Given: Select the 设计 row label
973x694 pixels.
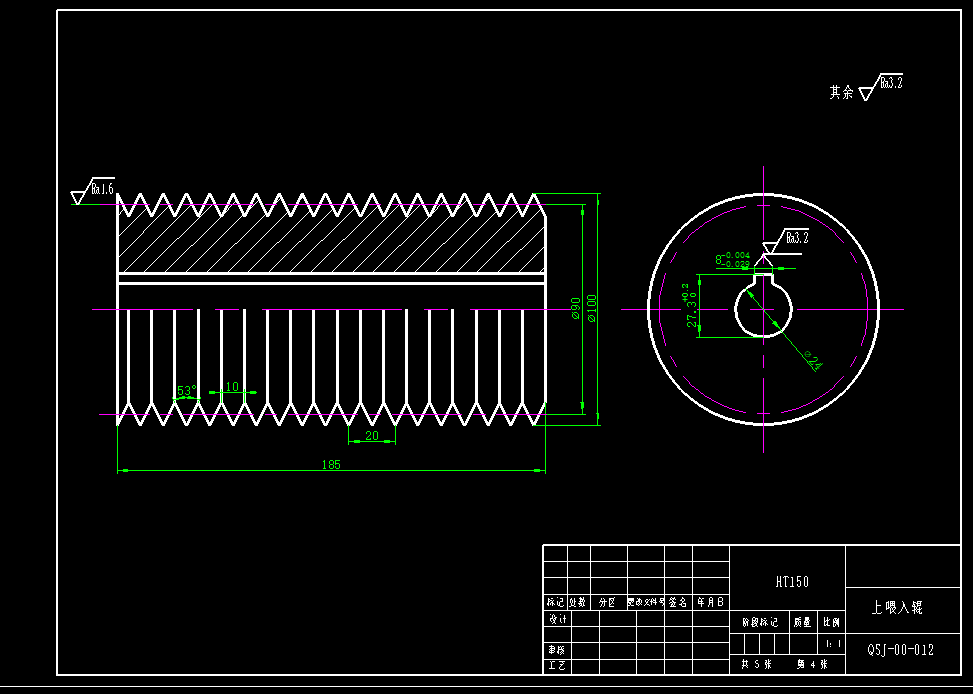Looking at the screenshot, I should 557,619.
